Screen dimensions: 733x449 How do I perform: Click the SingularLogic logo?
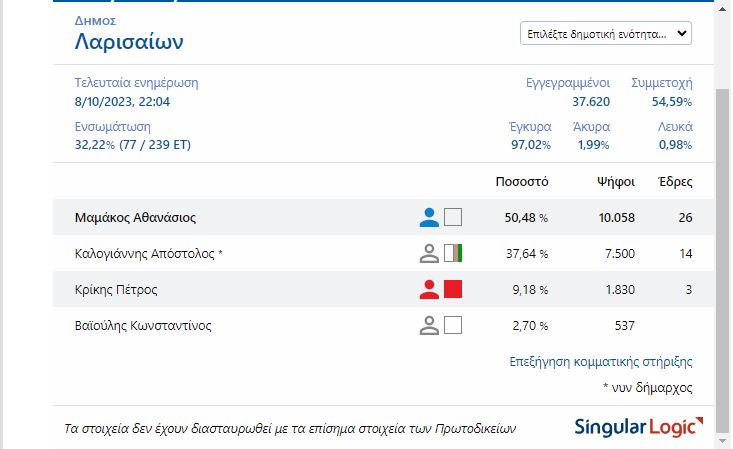pyautogui.click(x=633, y=428)
